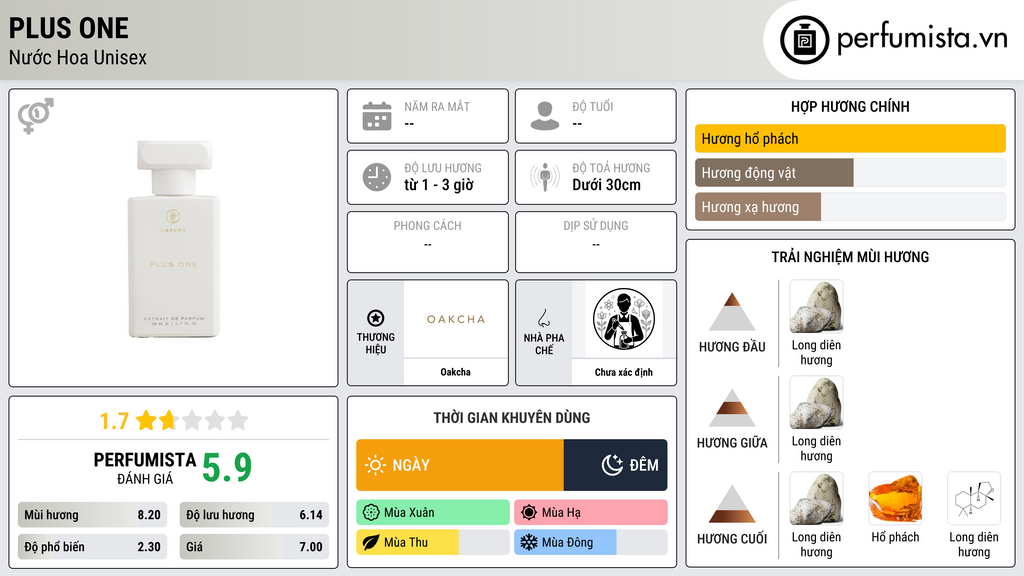The width and height of the screenshot is (1024, 576).
Task: Click the green 5.9 Perfumista score
Action: pos(227,468)
